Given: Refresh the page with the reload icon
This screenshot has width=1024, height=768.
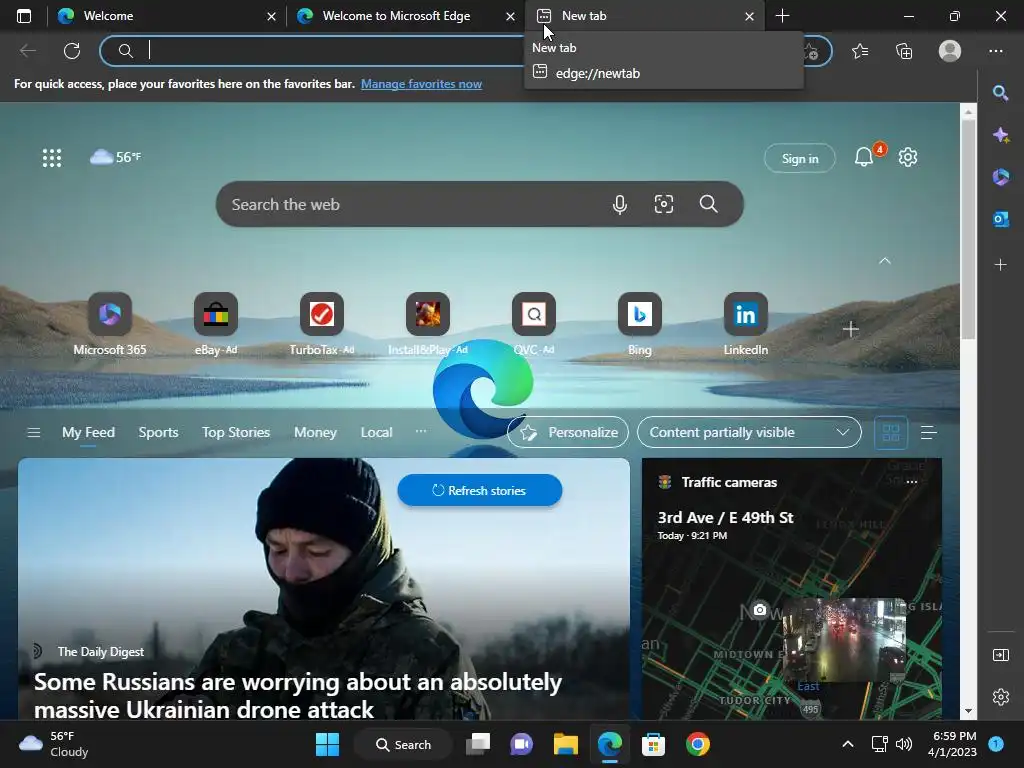Looking at the screenshot, I should 72,51.
